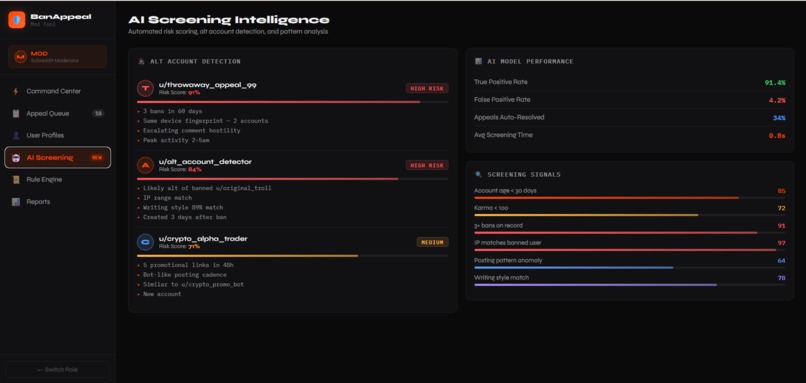Click MEDIUM badge for crypto_alpha_trader
The width and height of the screenshot is (806, 383).
pos(432,242)
